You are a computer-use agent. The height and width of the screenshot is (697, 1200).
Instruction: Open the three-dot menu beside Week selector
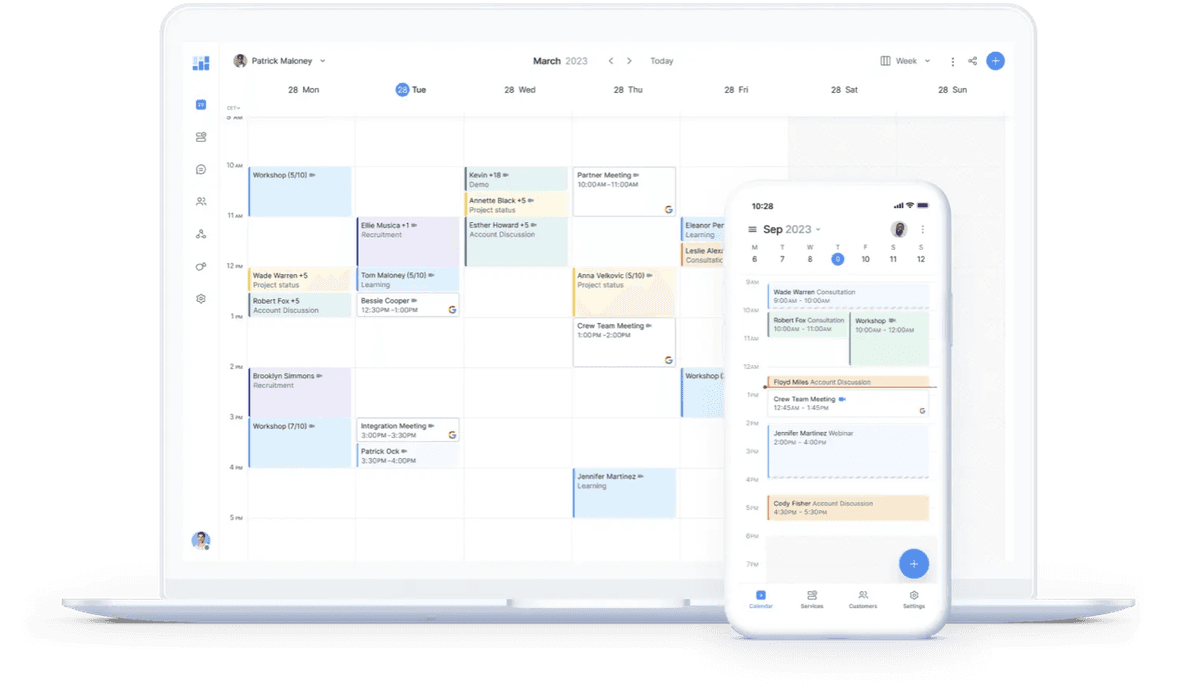952,61
